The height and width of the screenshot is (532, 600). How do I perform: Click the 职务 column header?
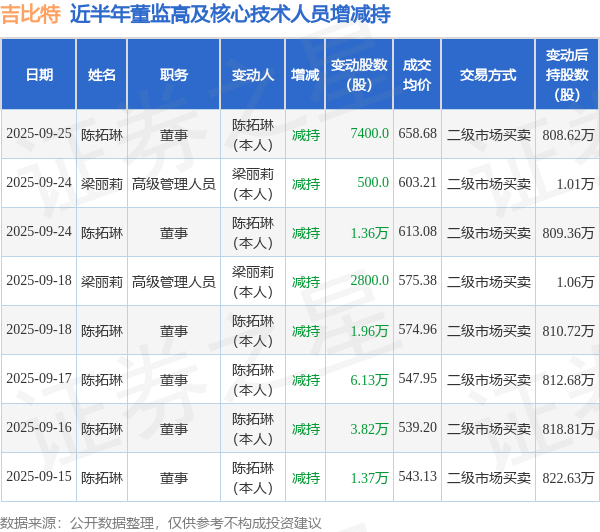click(174, 75)
